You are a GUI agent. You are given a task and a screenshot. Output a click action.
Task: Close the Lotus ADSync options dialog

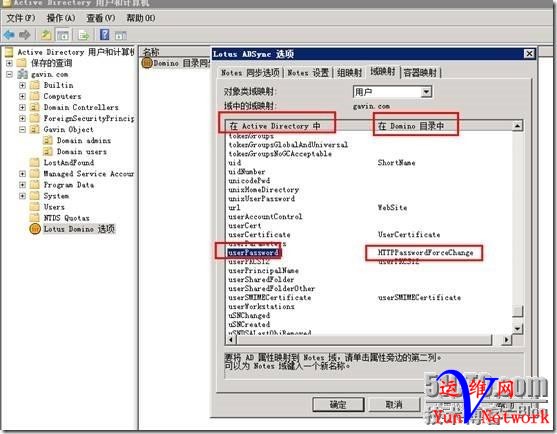tap(529, 54)
